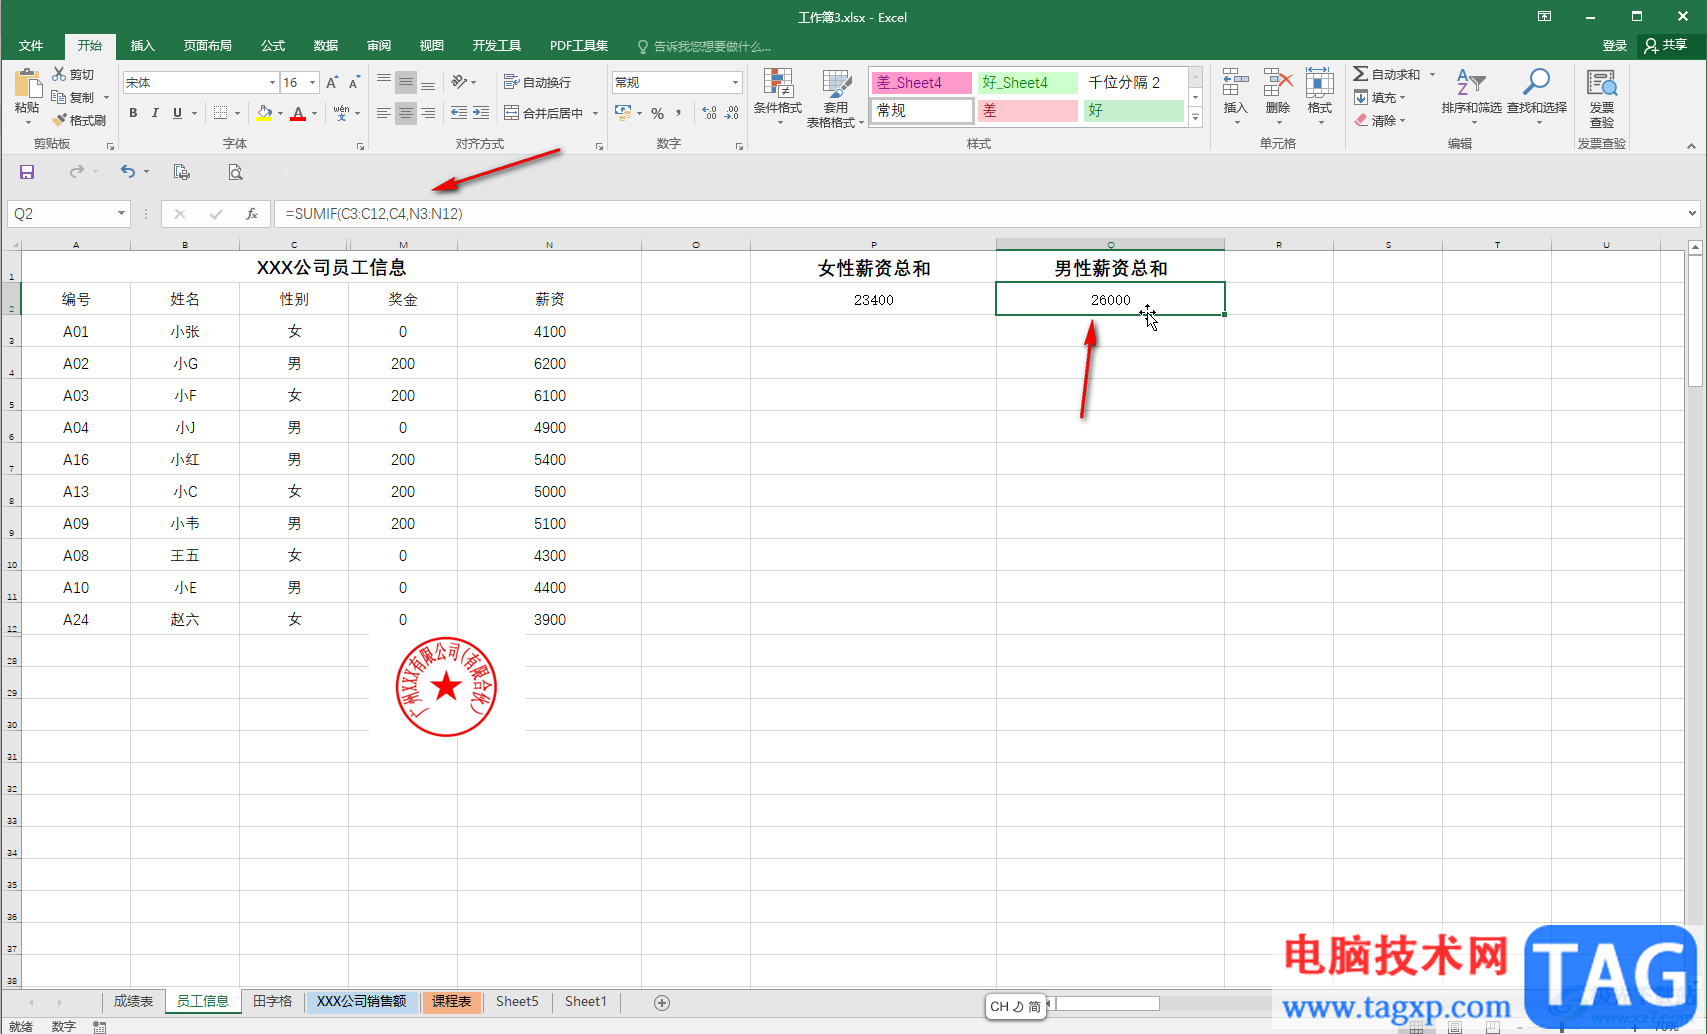1707x1034 pixels.
Task: Click the Sort and Filter icon
Action: [1471, 82]
